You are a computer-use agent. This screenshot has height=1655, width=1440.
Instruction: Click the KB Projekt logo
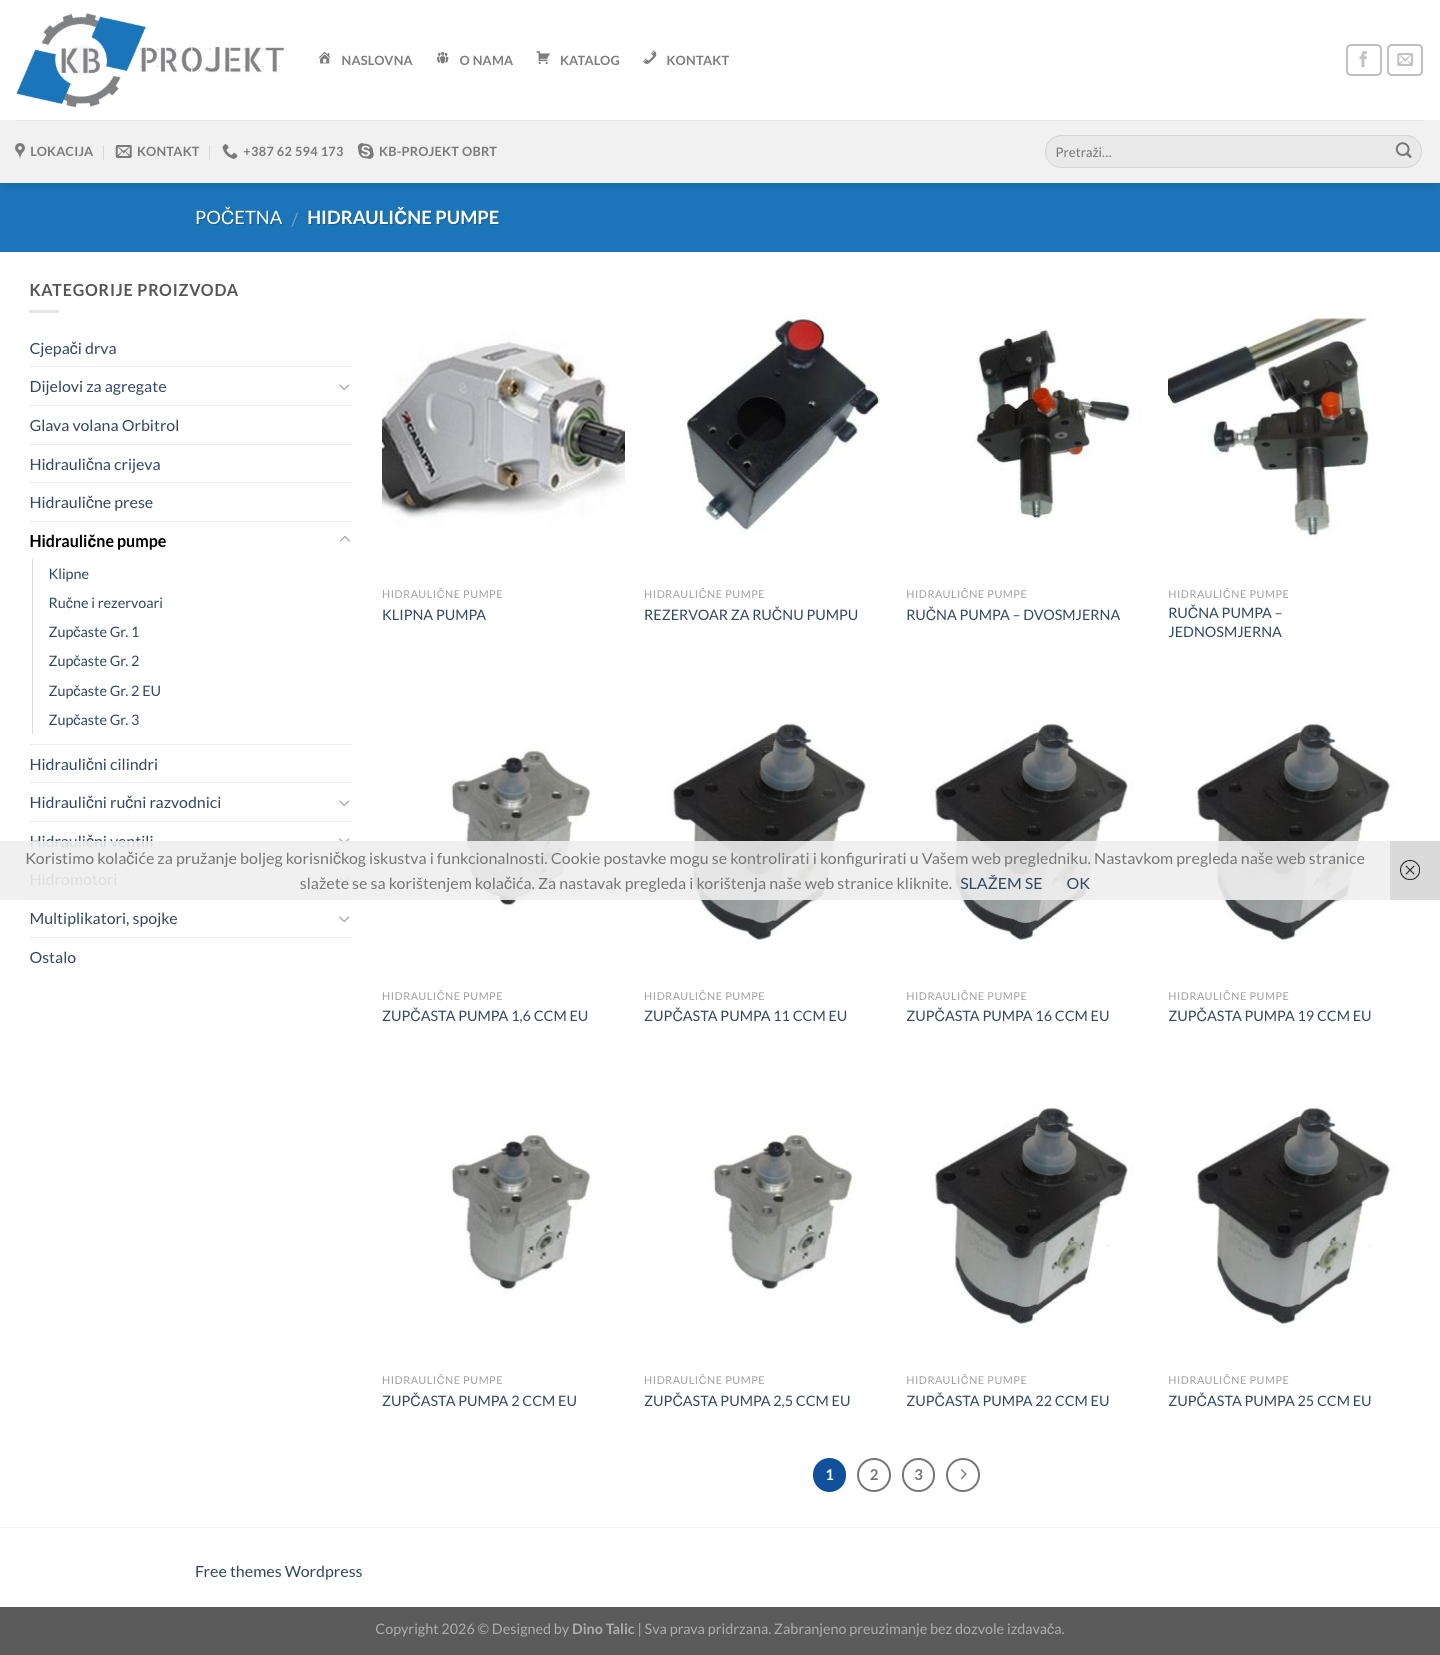point(150,60)
